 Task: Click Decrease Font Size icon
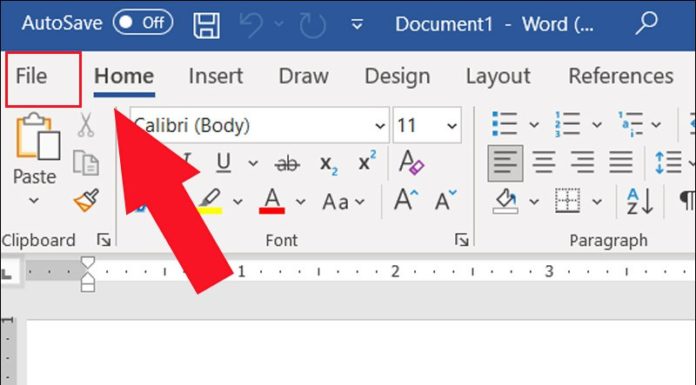[x=445, y=200]
